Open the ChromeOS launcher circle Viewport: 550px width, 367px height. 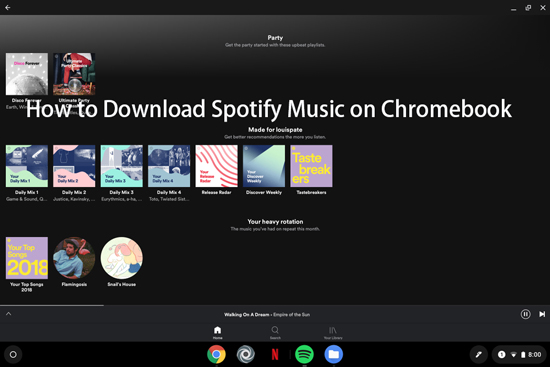pyautogui.click(x=13, y=355)
